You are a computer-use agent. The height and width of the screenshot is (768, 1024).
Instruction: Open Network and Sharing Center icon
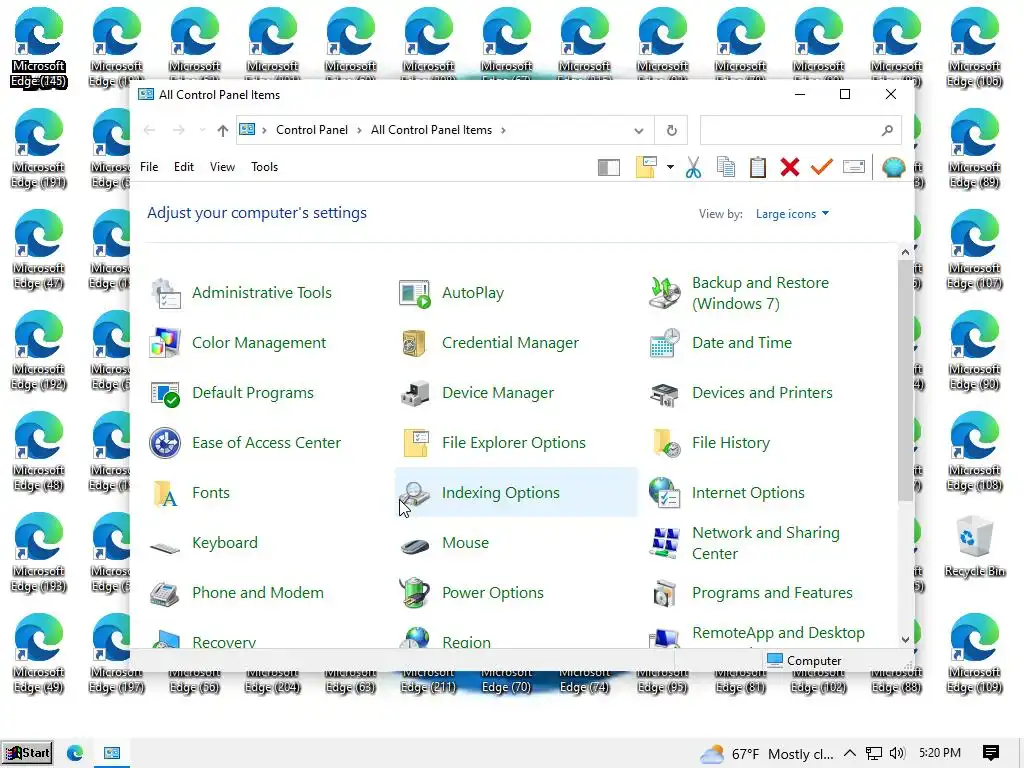(665, 543)
